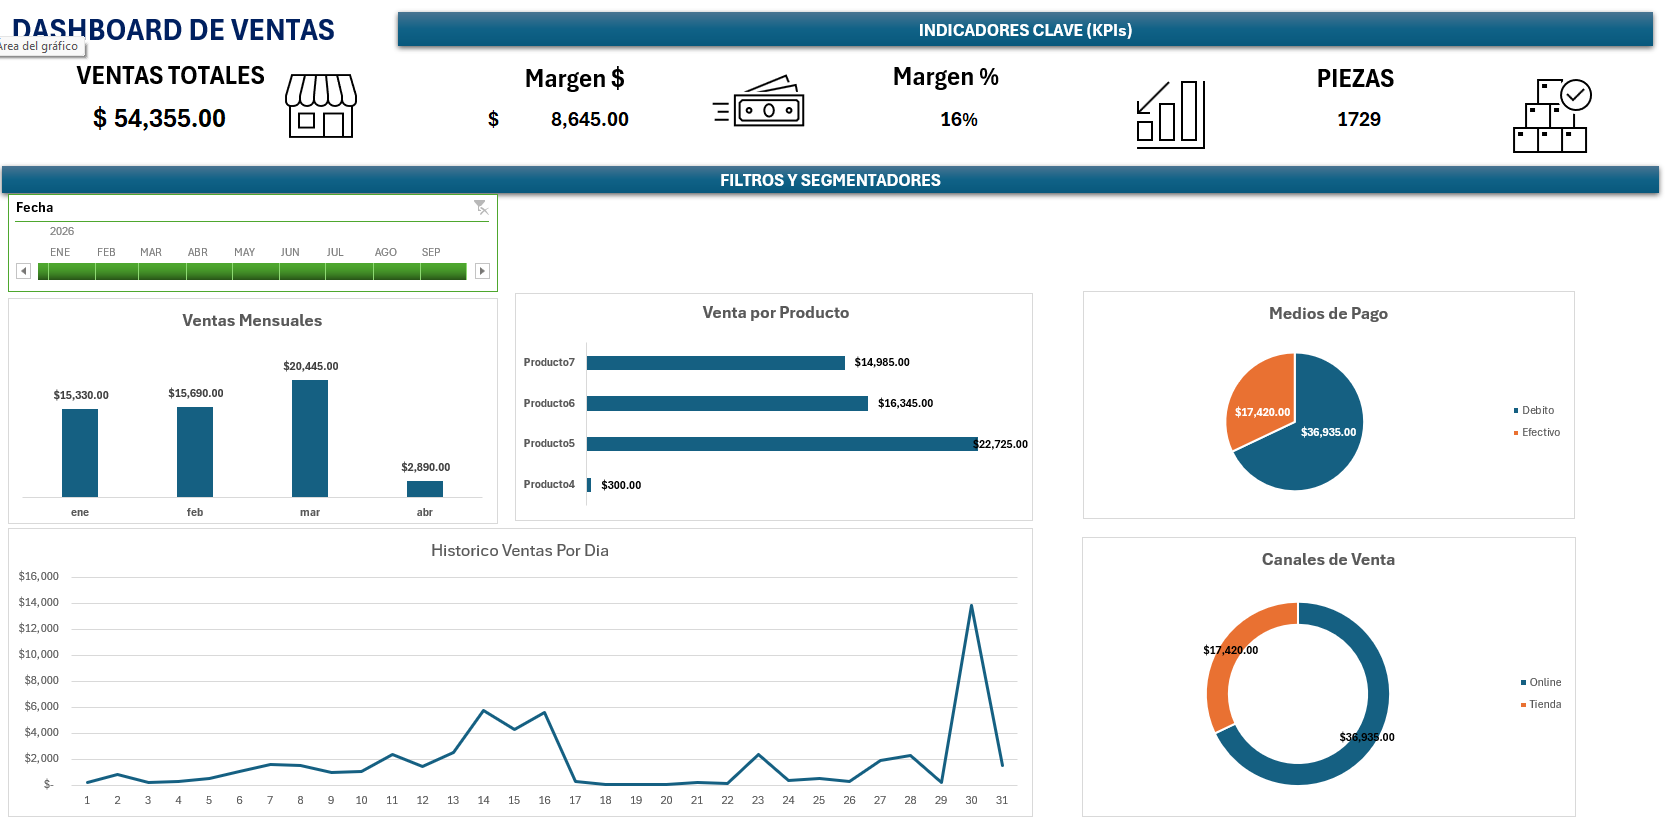The height and width of the screenshot is (819, 1669).
Task: Click the 'Historico Ventas Por Dia' title
Action: click(x=520, y=550)
